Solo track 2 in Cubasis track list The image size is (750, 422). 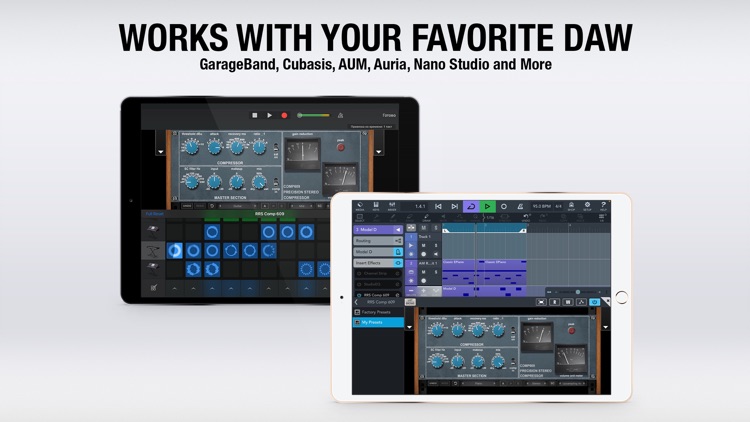coord(435,272)
